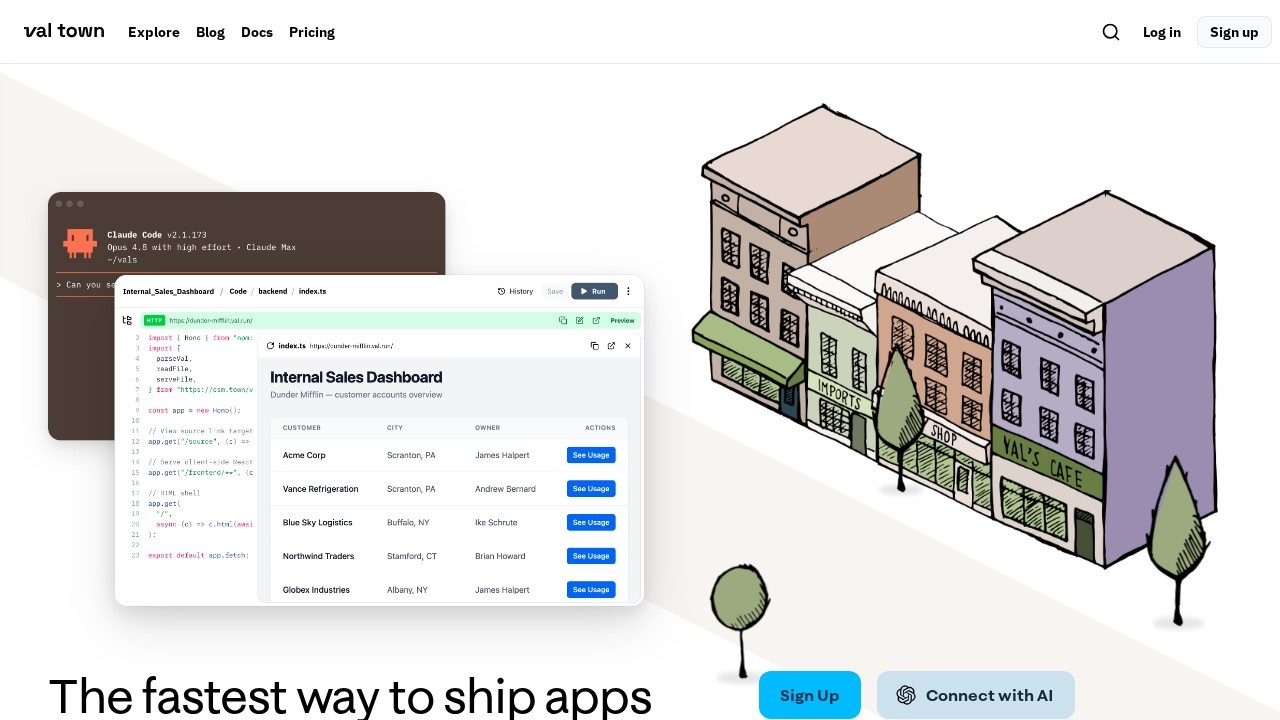
Task: Click Log in
Action: pyautogui.click(x=1162, y=32)
